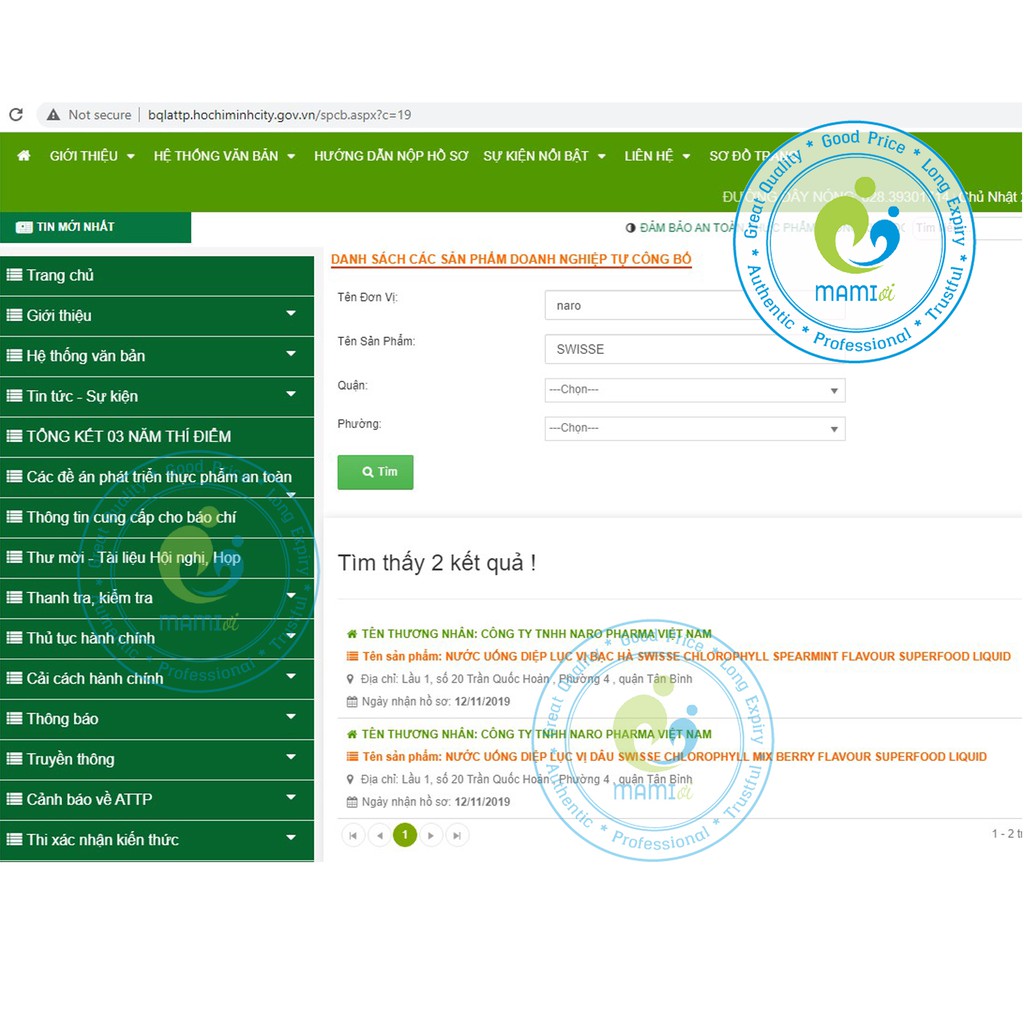
Task: Click the newspaper icon in TIN MỚI NHẤT
Action: (24, 227)
